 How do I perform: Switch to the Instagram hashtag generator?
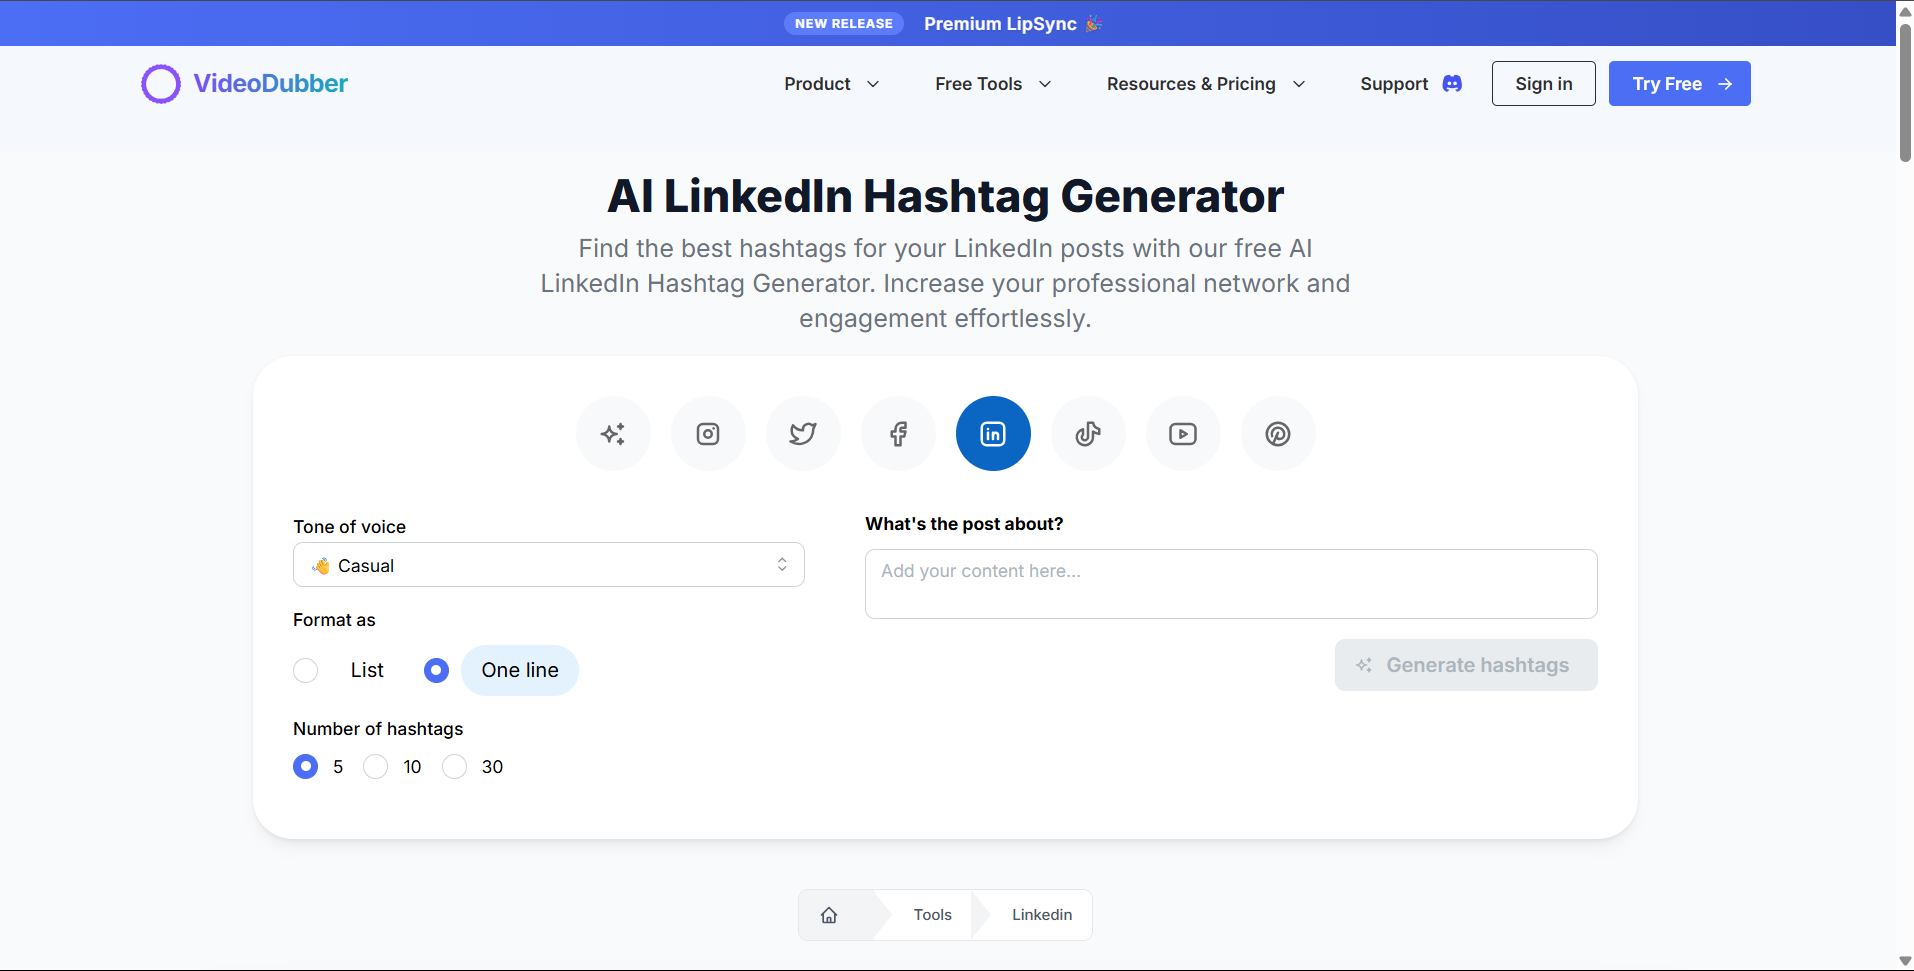click(x=708, y=434)
